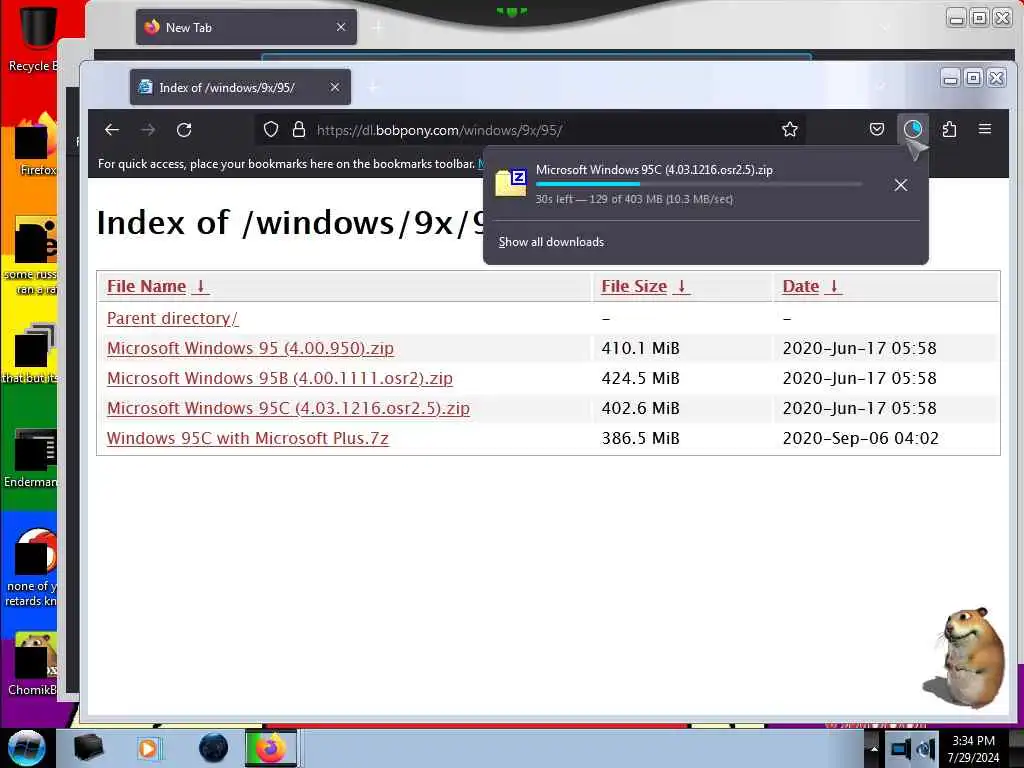This screenshot has width=1024, height=768.
Task: Click the download progress bar
Action: pos(699,184)
